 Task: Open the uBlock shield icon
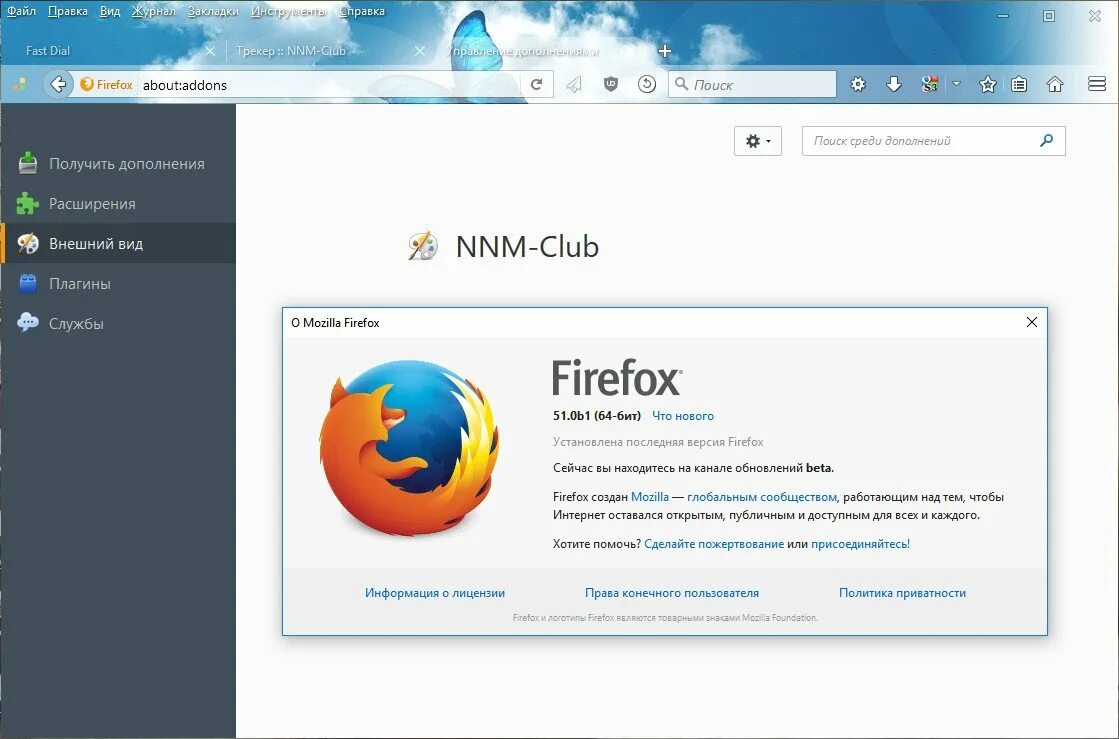point(611,84)
